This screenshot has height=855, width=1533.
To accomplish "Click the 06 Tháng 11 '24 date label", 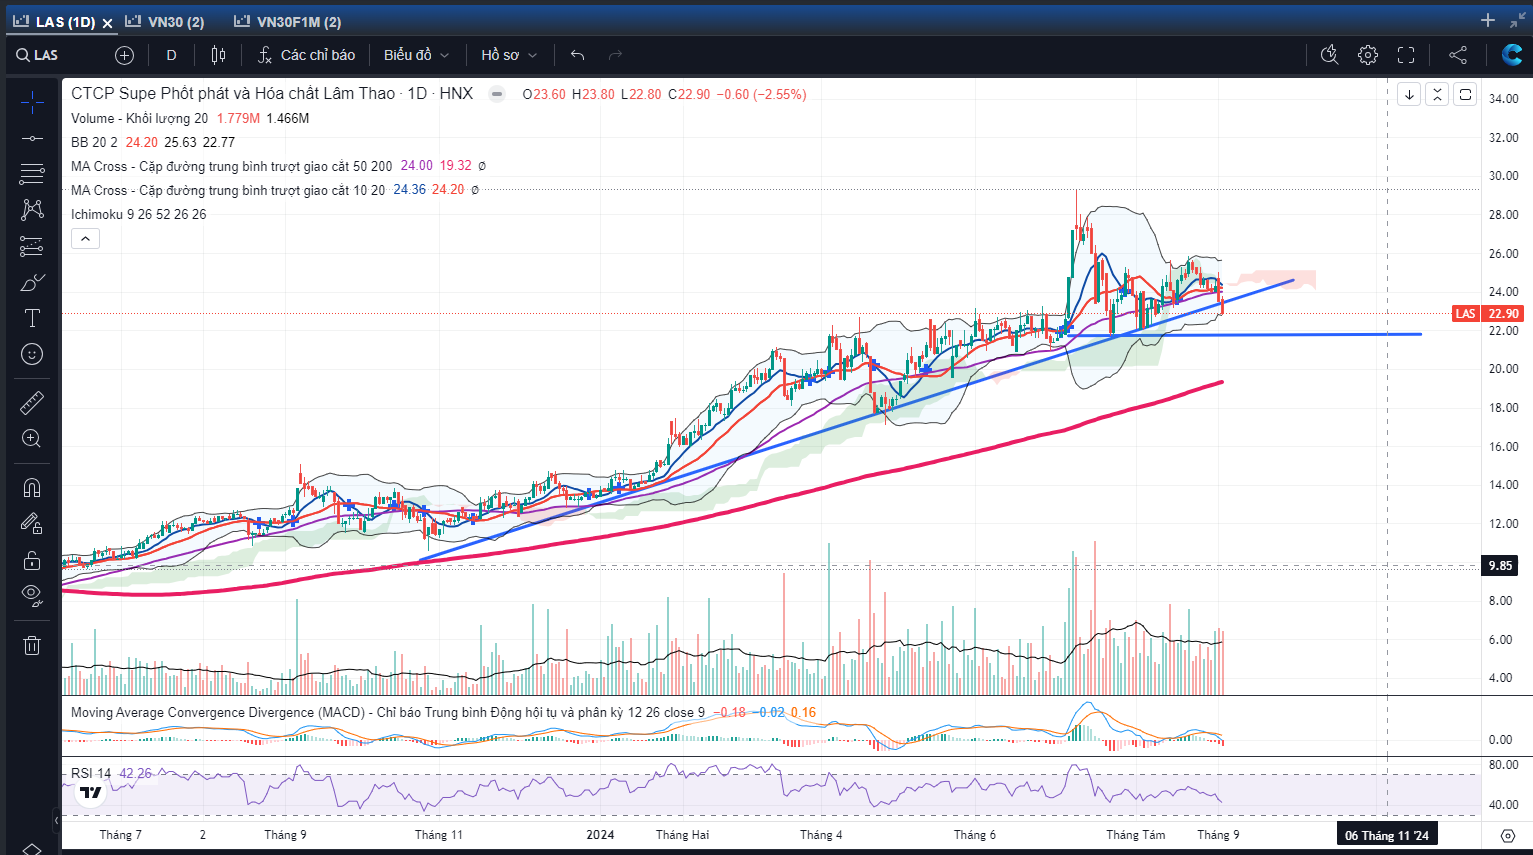I will point(1386,835).
